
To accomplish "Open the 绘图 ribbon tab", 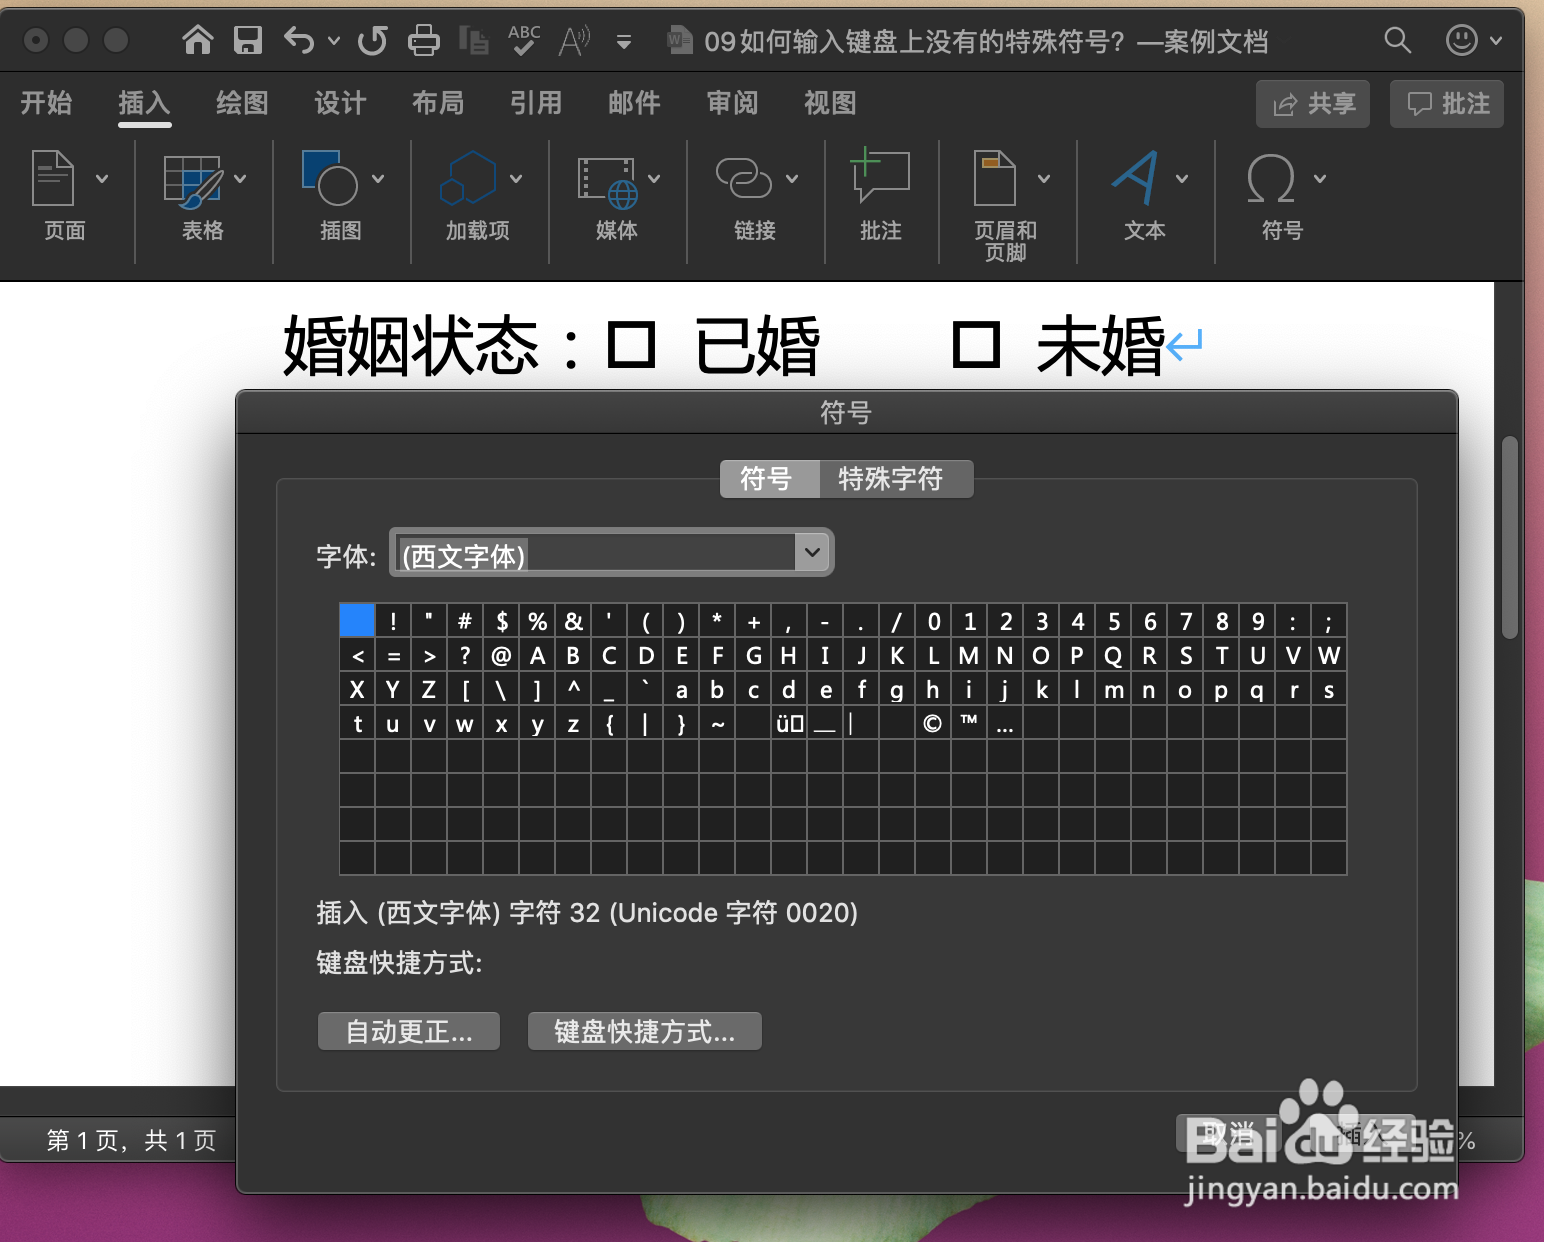I will pyautogui.click(x=242, y=102).
